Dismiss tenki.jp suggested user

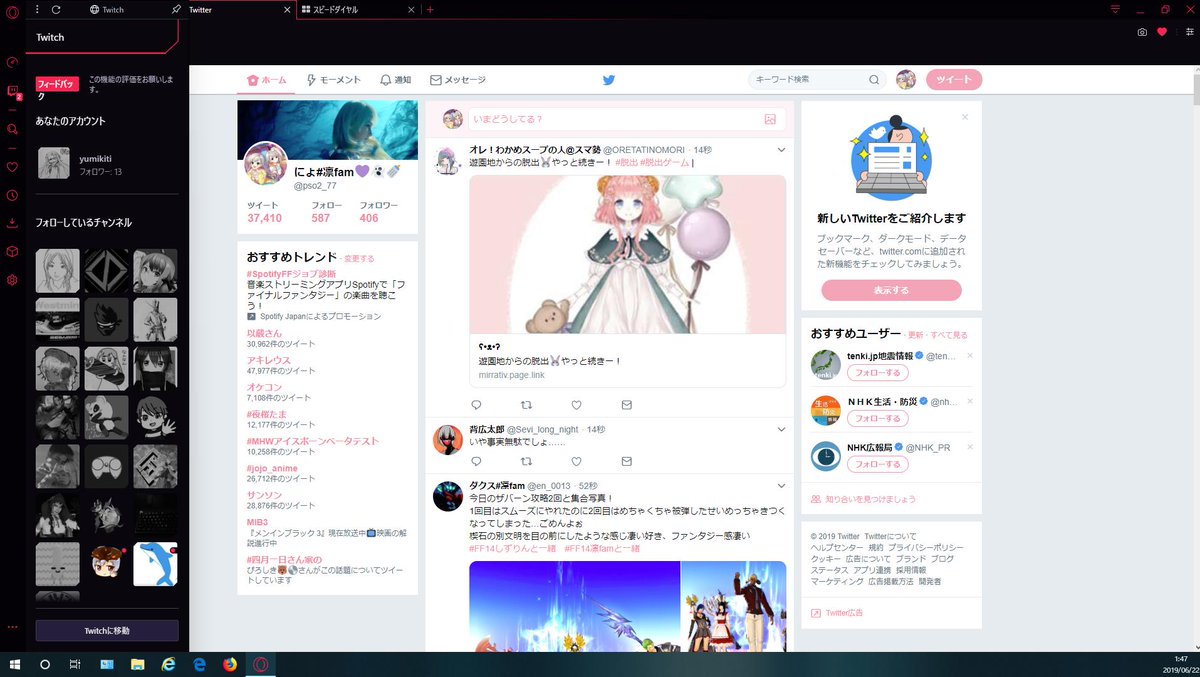click(x=970, y=356)
